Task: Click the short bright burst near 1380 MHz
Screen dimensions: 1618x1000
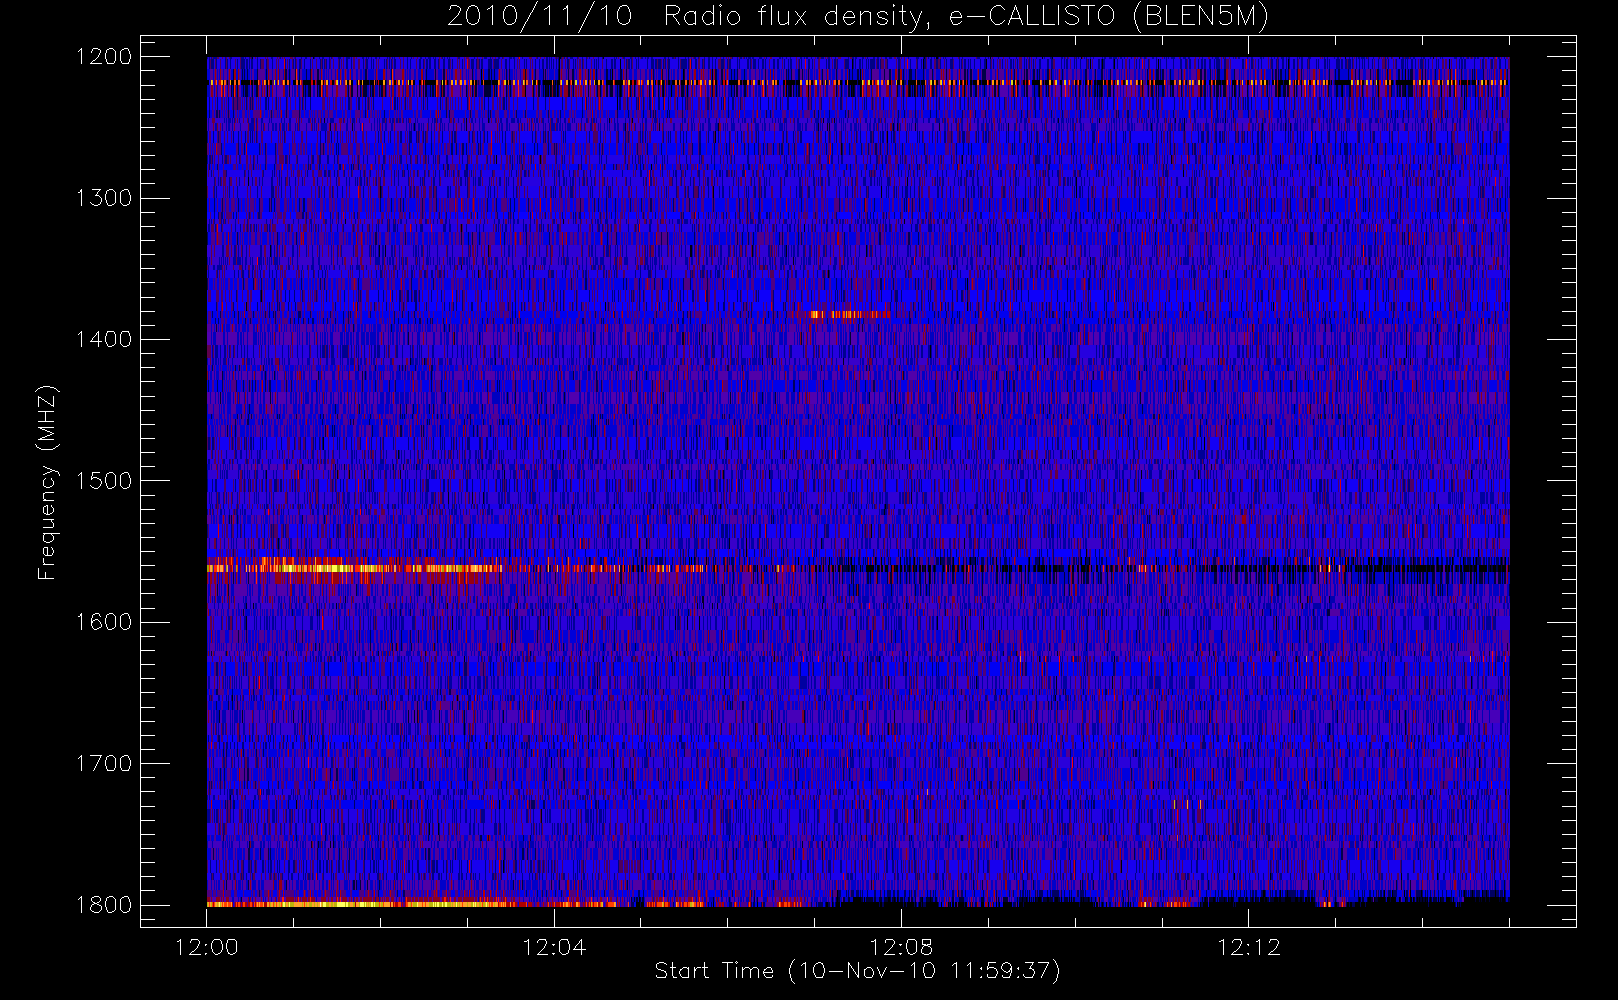Action: 849,314
